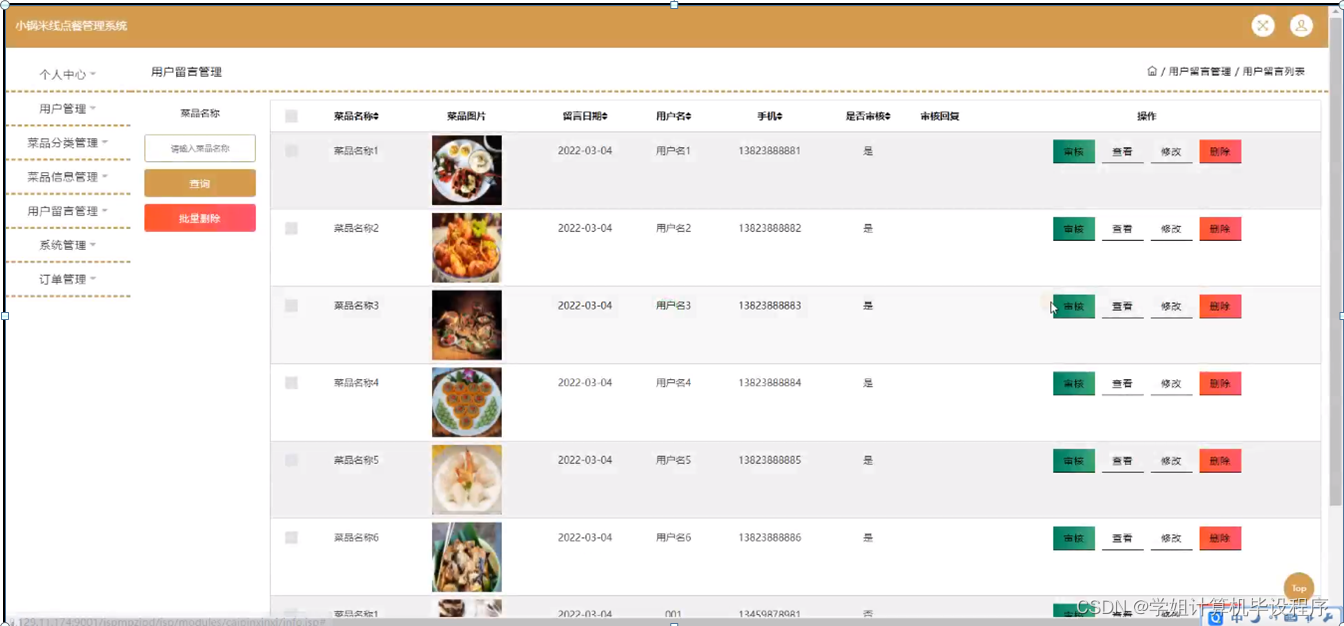Check the row for 菜品名称4

point(291,383)
